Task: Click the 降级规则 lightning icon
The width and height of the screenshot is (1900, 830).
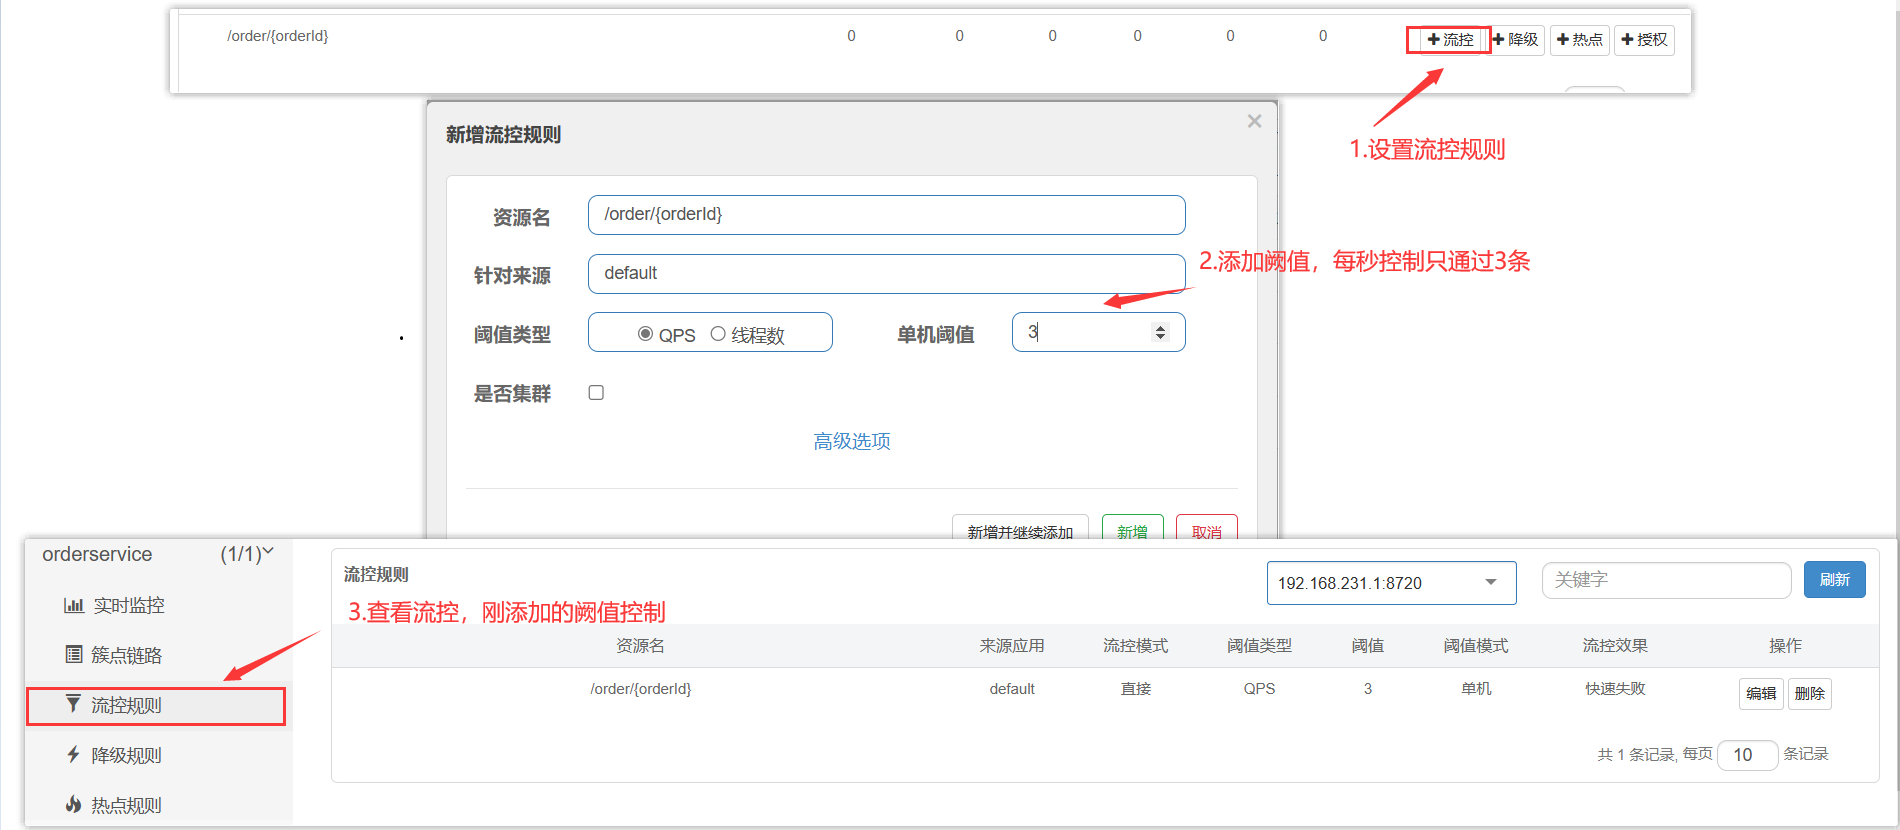Action: pyautogui.click(x=73, y=754)
